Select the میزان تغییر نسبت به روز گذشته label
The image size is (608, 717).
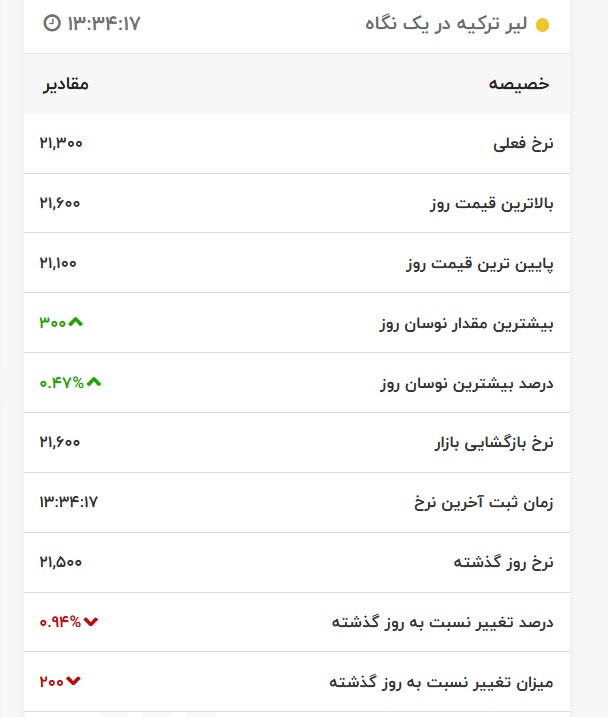(441, 682)
